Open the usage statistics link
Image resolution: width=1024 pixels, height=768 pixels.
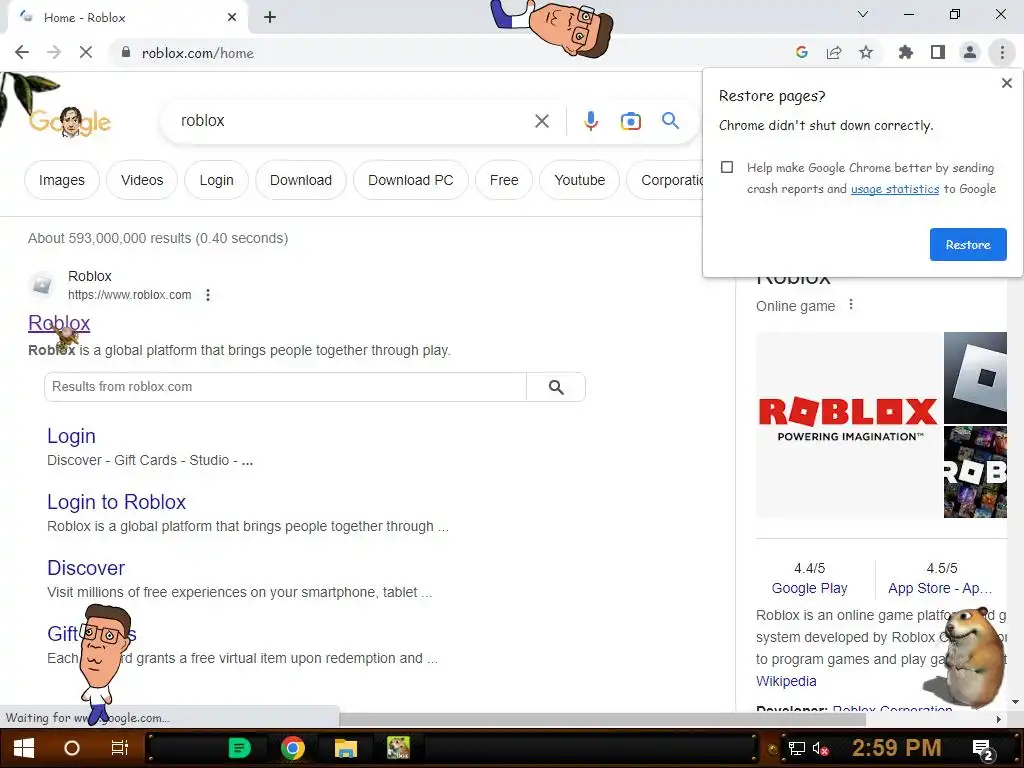tap(895, 189)
